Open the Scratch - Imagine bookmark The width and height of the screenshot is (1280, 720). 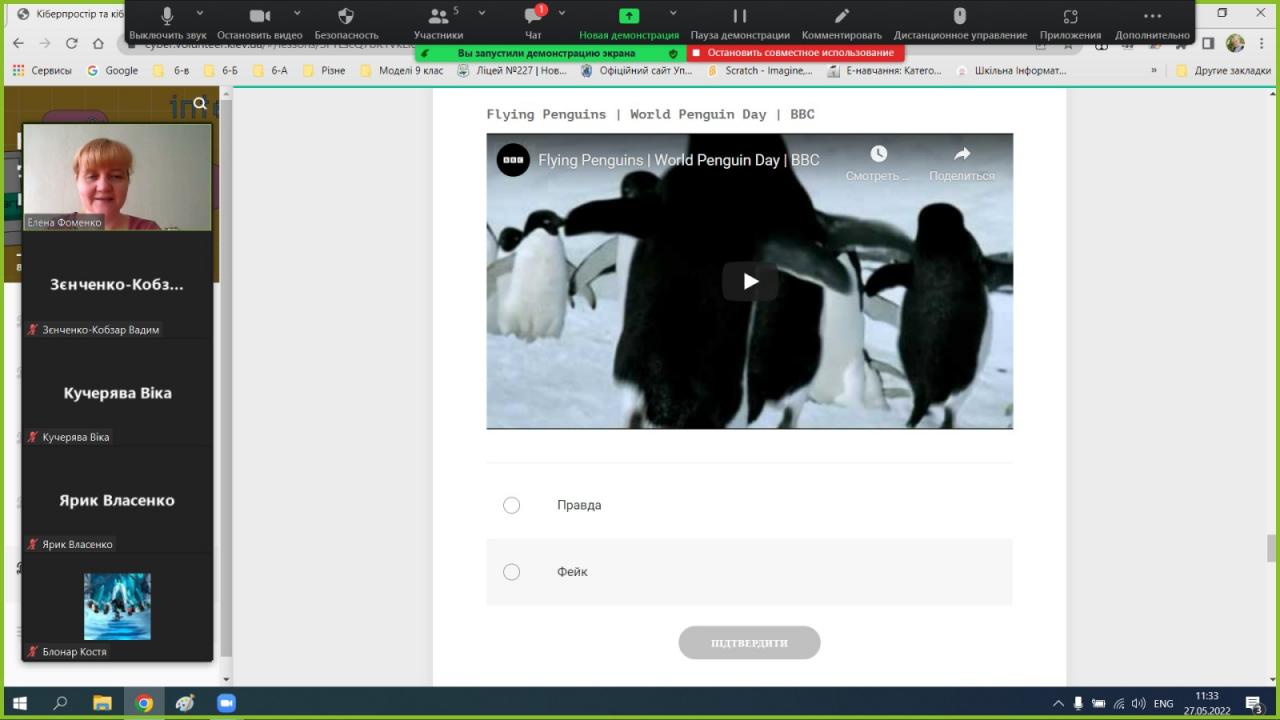759,71
